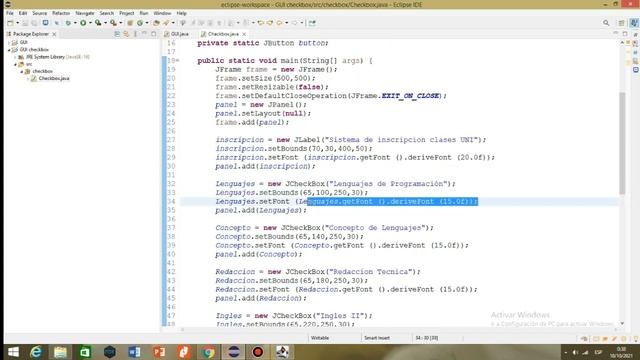
Task: Open the File menu
Action: pos(9,13)
